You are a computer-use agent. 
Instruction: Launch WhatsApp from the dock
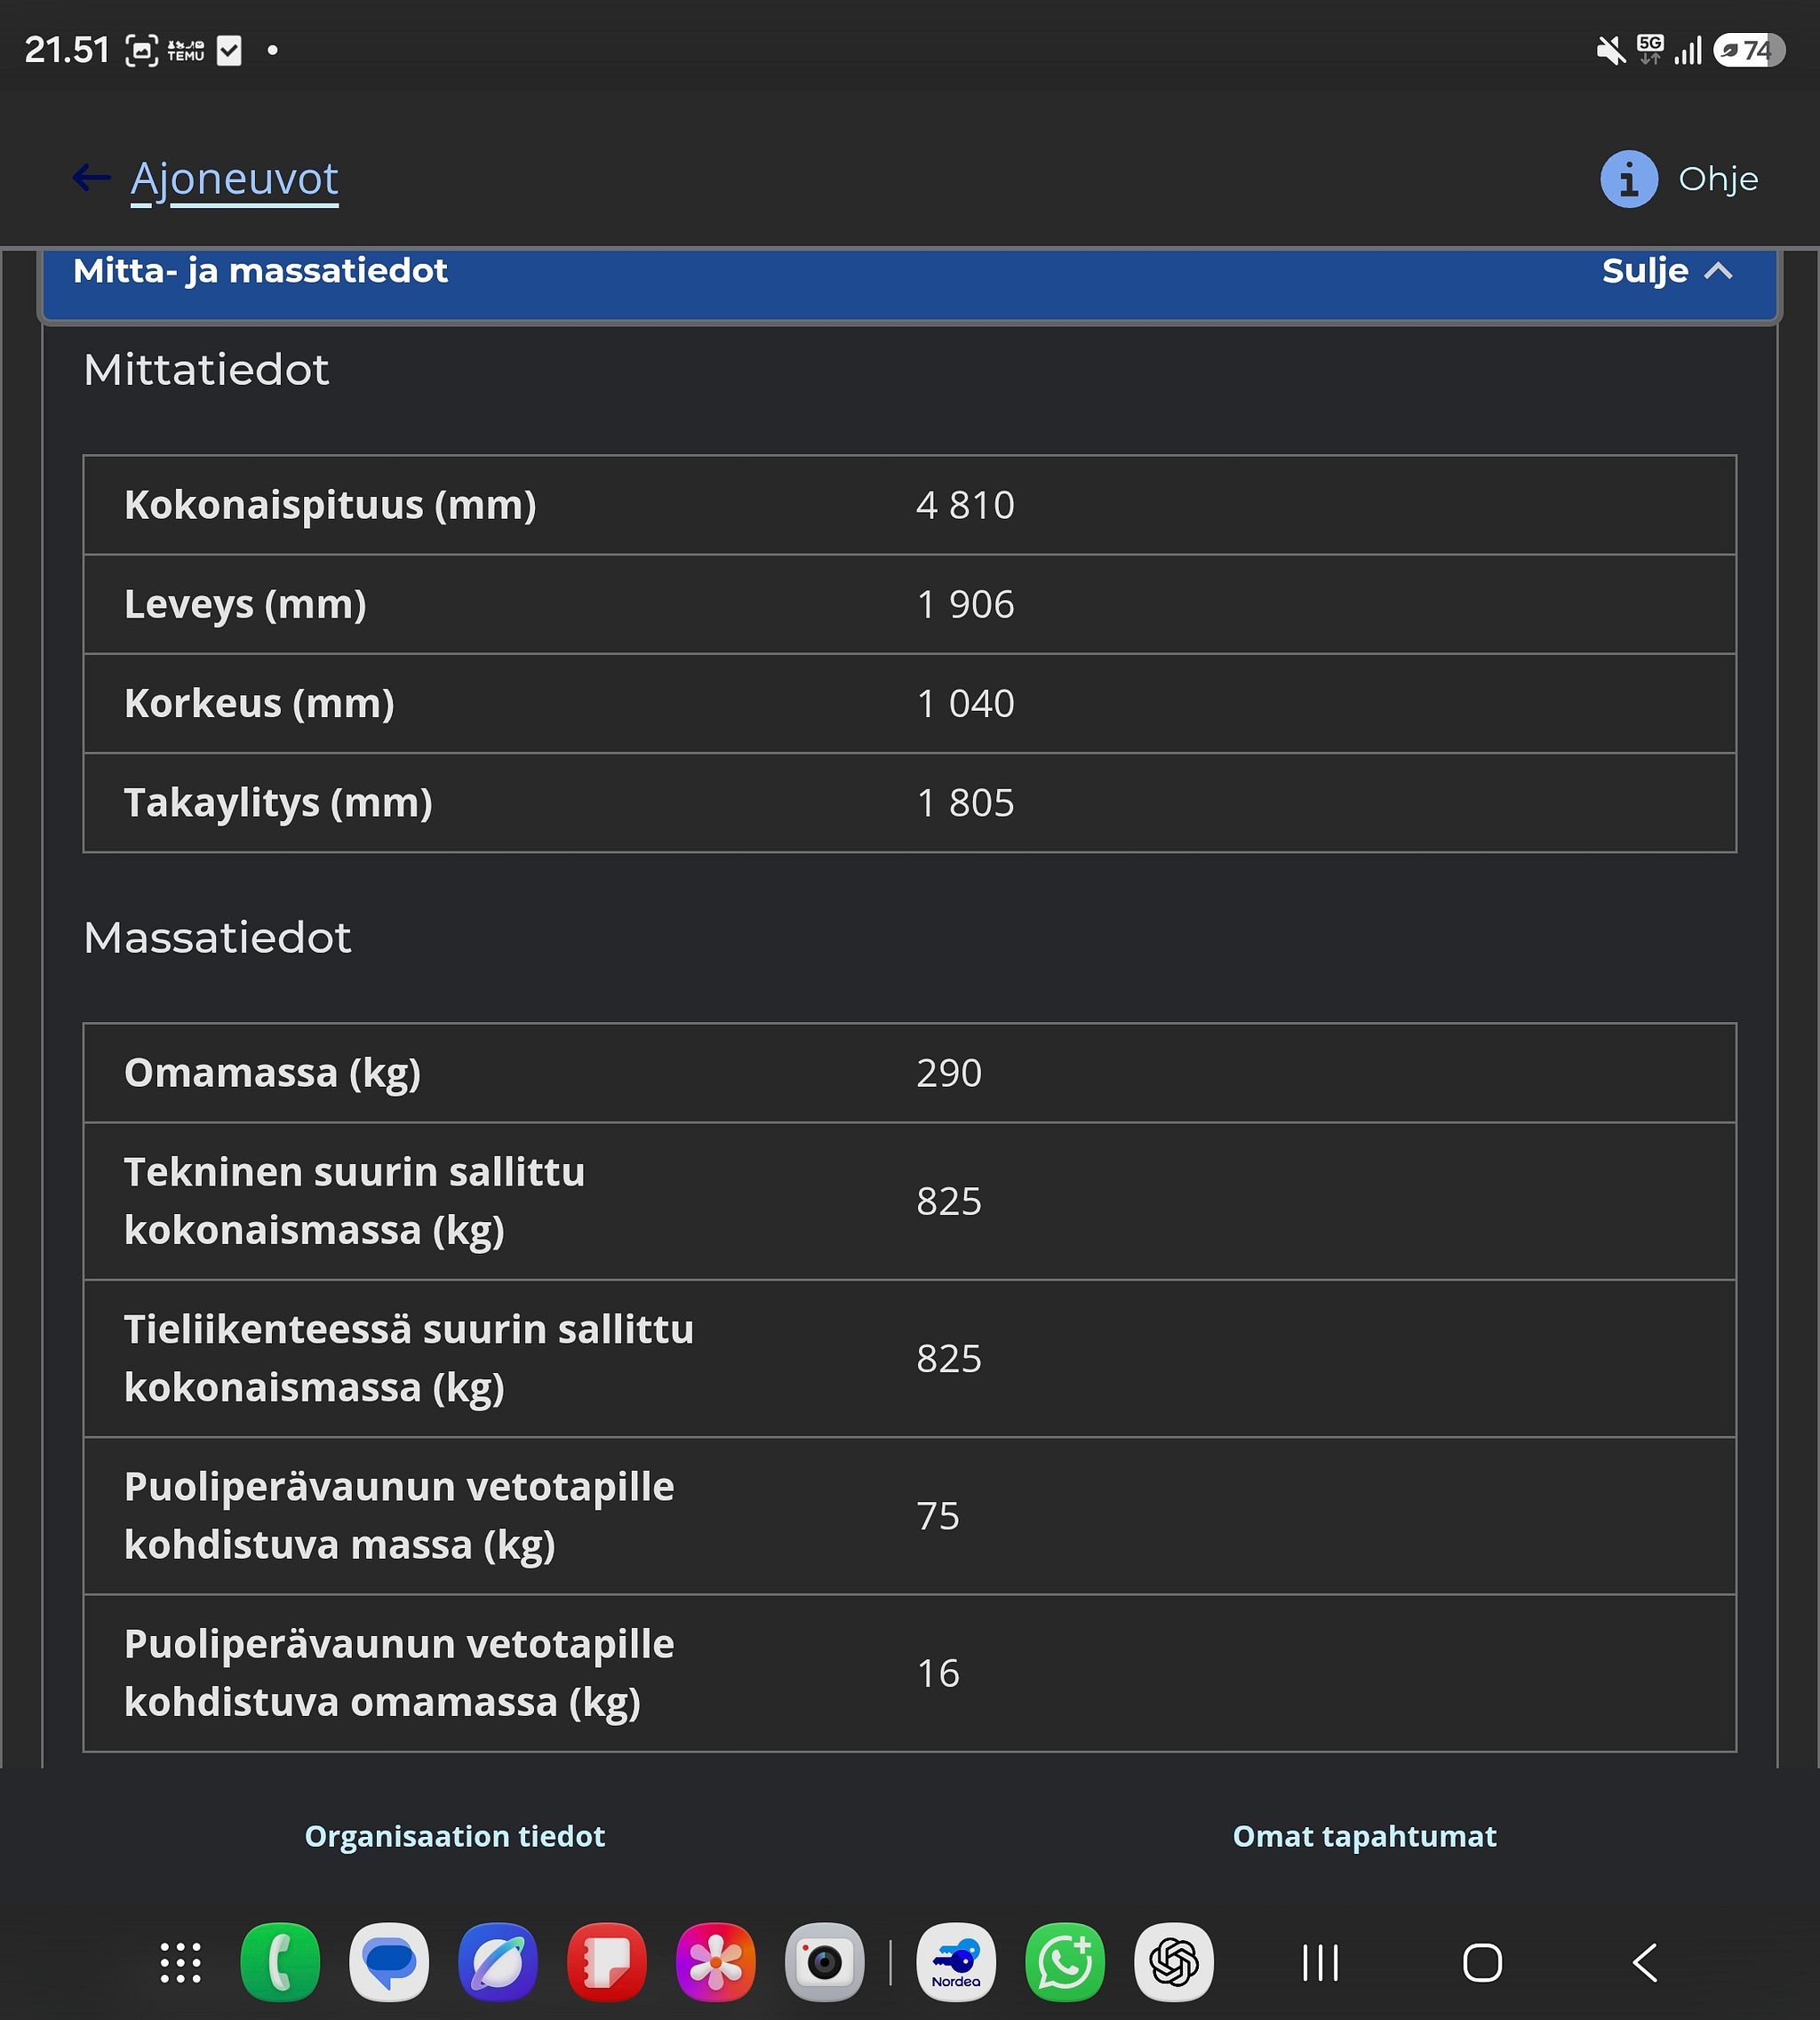pos(1065,1962)
